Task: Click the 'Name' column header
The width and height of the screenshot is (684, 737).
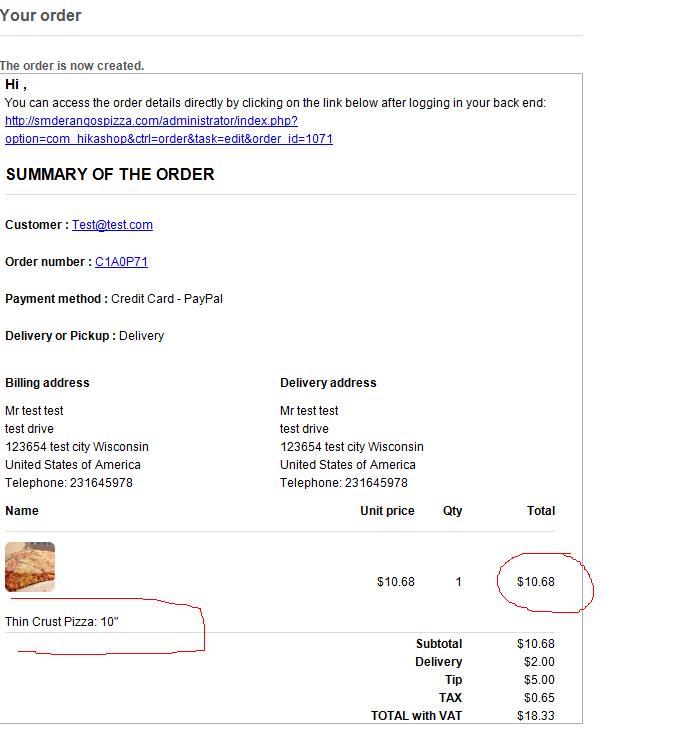Action: click(x=22, y=511)
